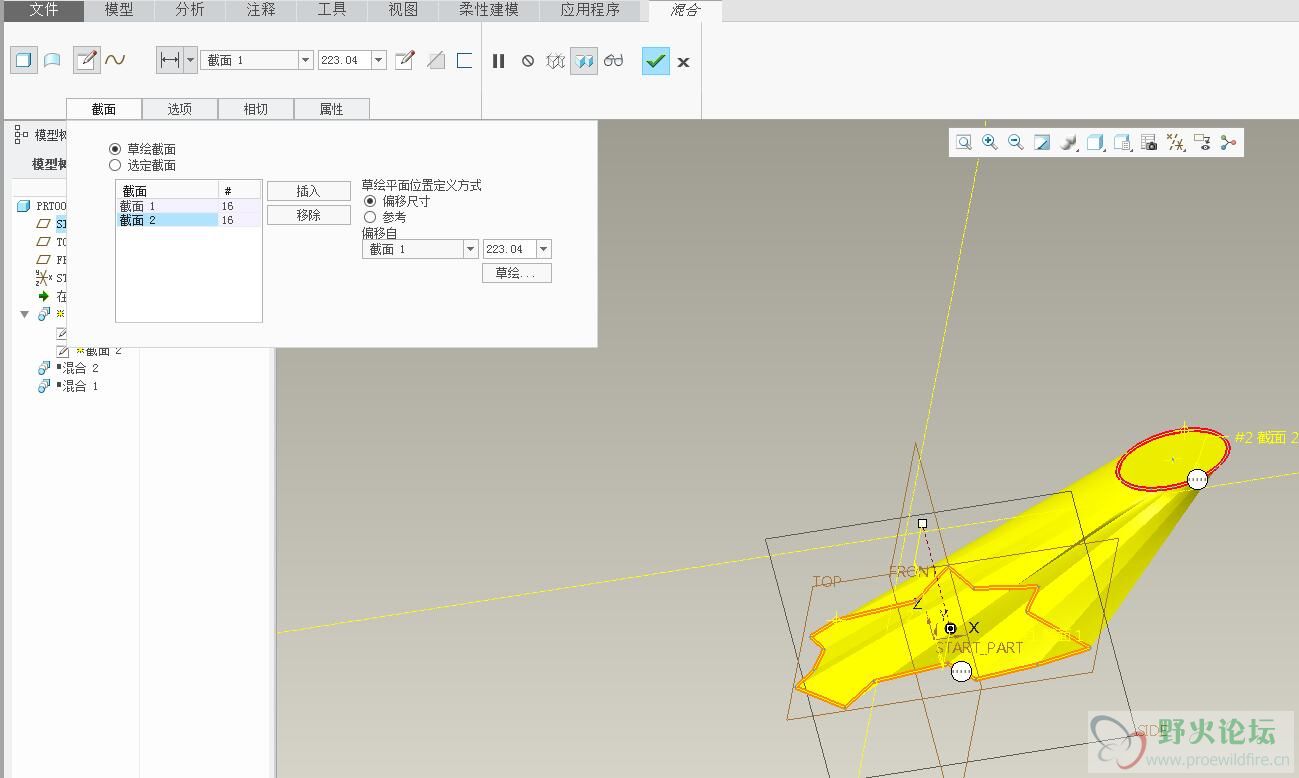Click the #2 截面 2 label in viewport
The image size is (1299, 778).
[x=1266, y=437]
